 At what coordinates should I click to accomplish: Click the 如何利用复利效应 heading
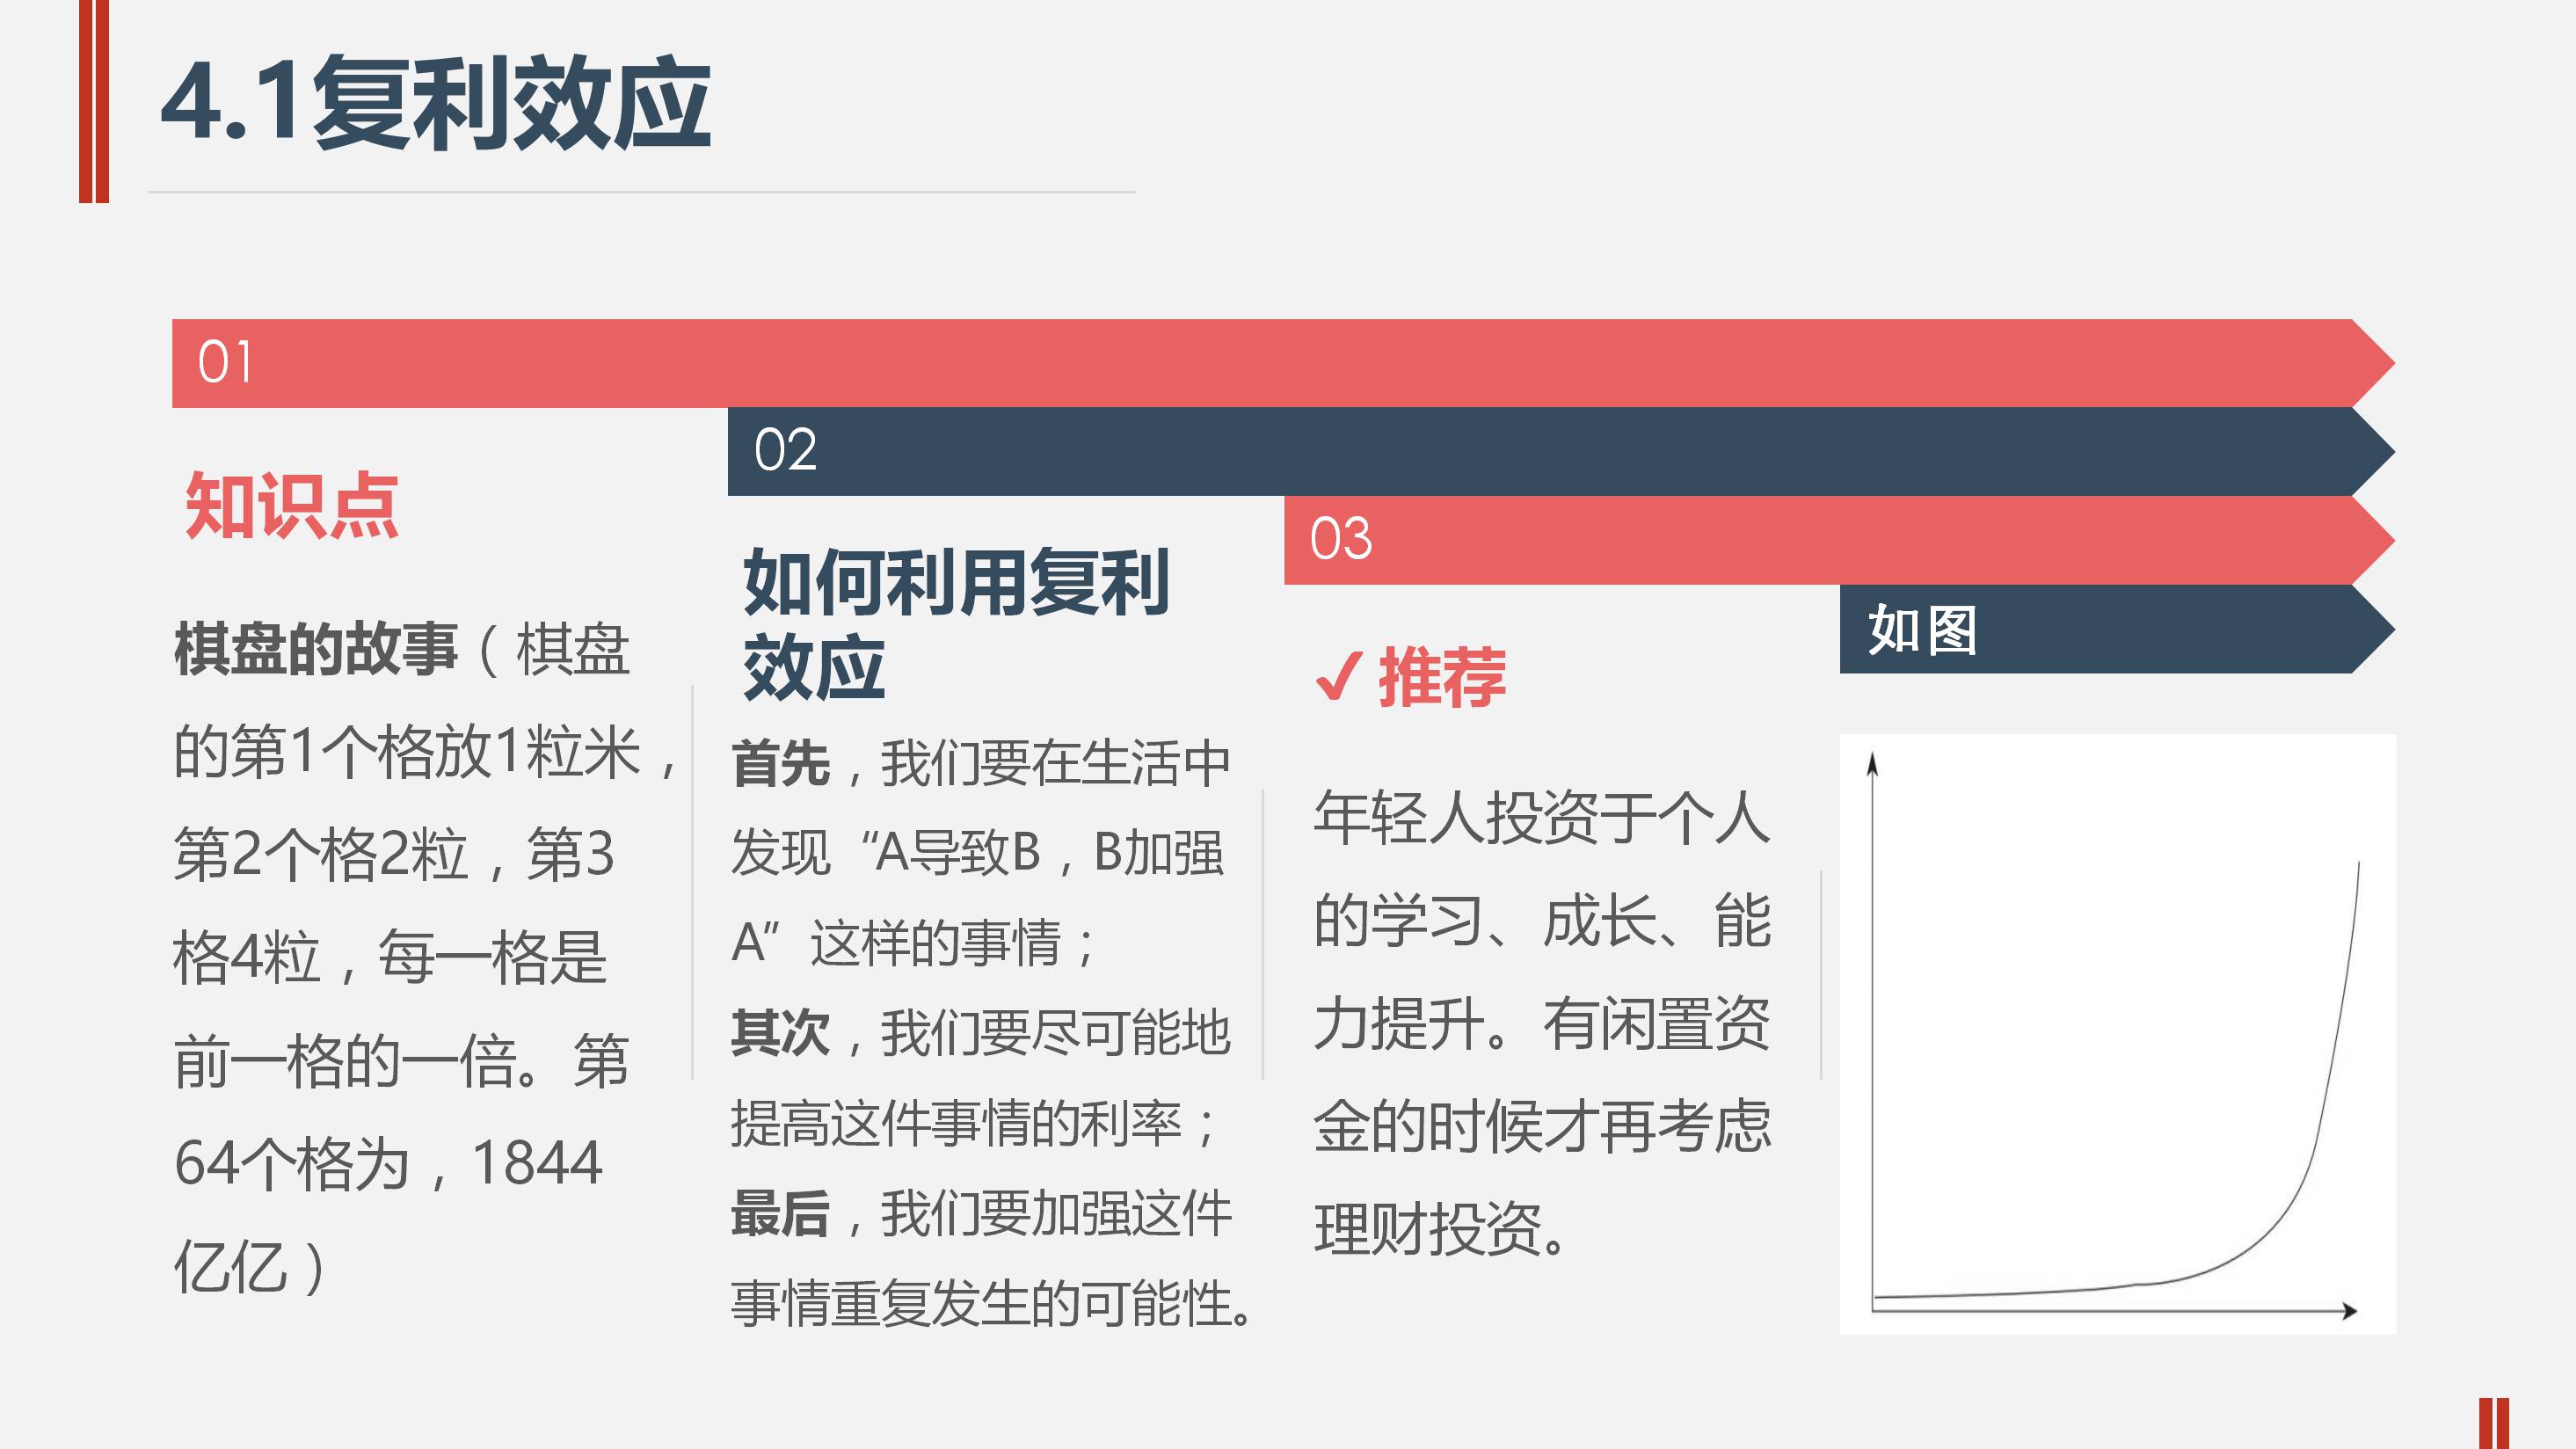tap(956, 624)
